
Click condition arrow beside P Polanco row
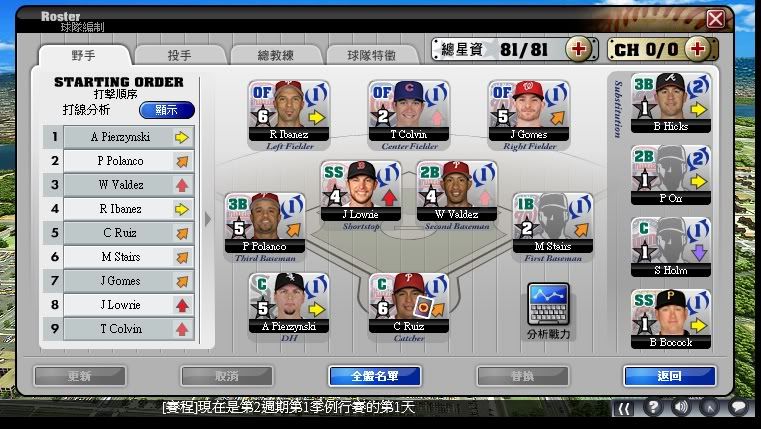(182, 161)
